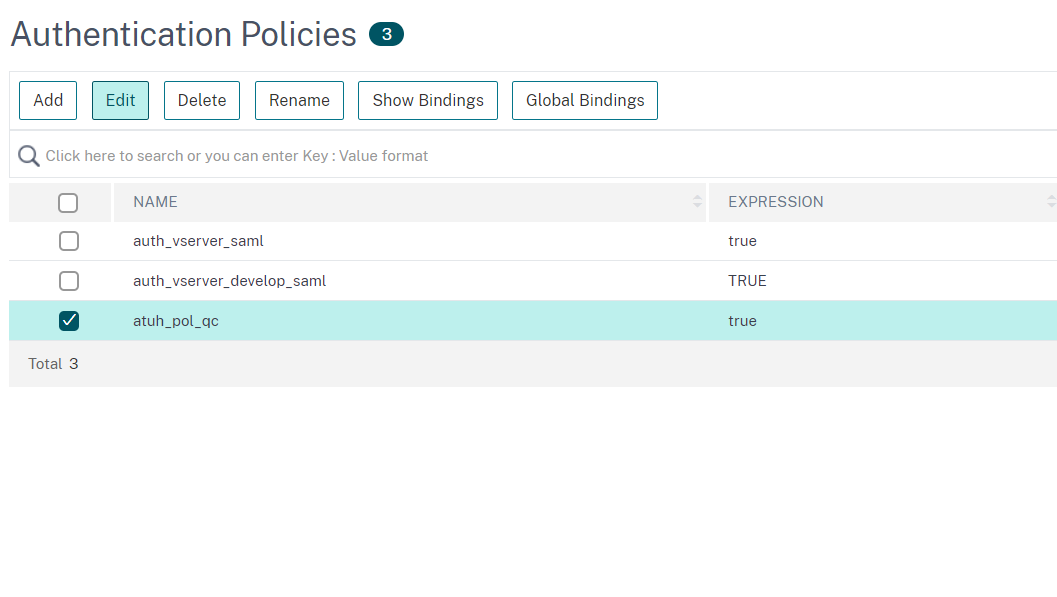Image resolution: width=1057 pixels, height=597 pixels.
Task: Click the auth_vserver_develop_saml policy name
Action: pyautogui.click(x=229, y=281)
